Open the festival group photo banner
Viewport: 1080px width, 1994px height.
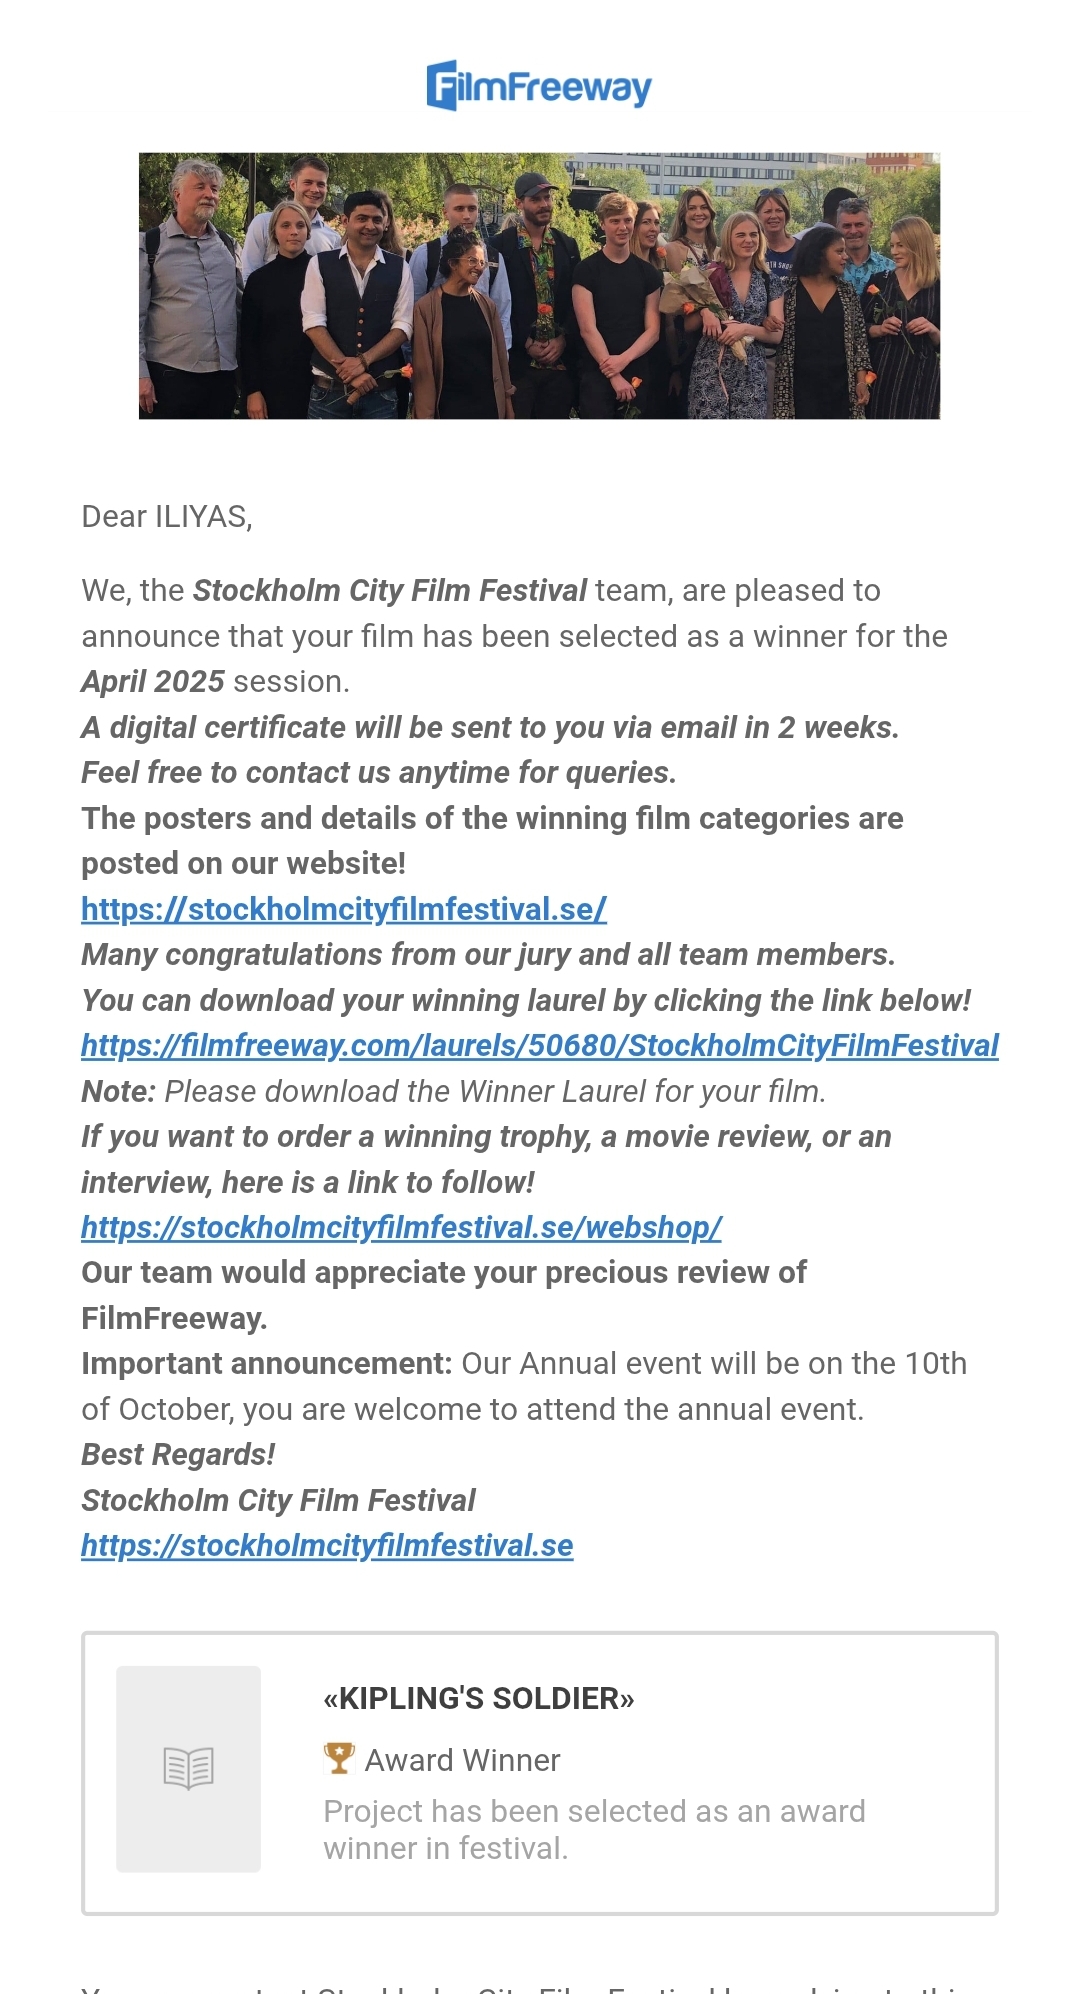click(x=539, y=285)
